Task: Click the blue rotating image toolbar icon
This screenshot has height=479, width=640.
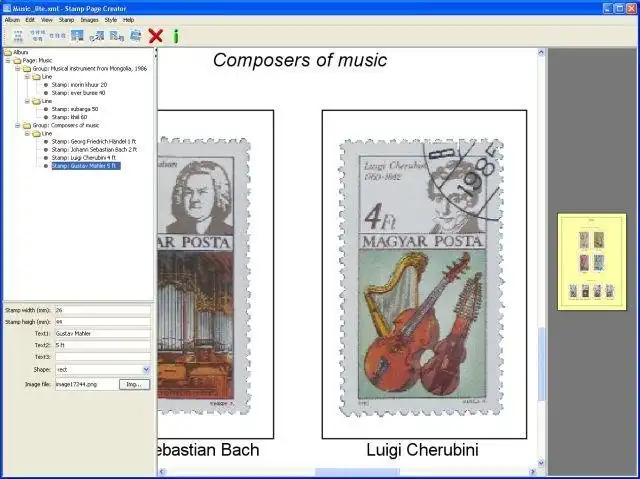Action: (x=136, y=36)
